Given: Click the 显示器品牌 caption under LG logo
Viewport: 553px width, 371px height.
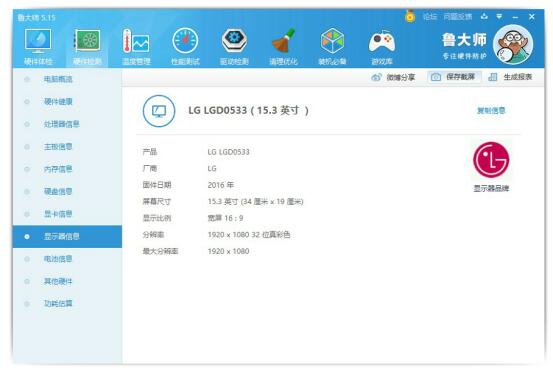Looking at the screenshot, I should click(491, 189).
